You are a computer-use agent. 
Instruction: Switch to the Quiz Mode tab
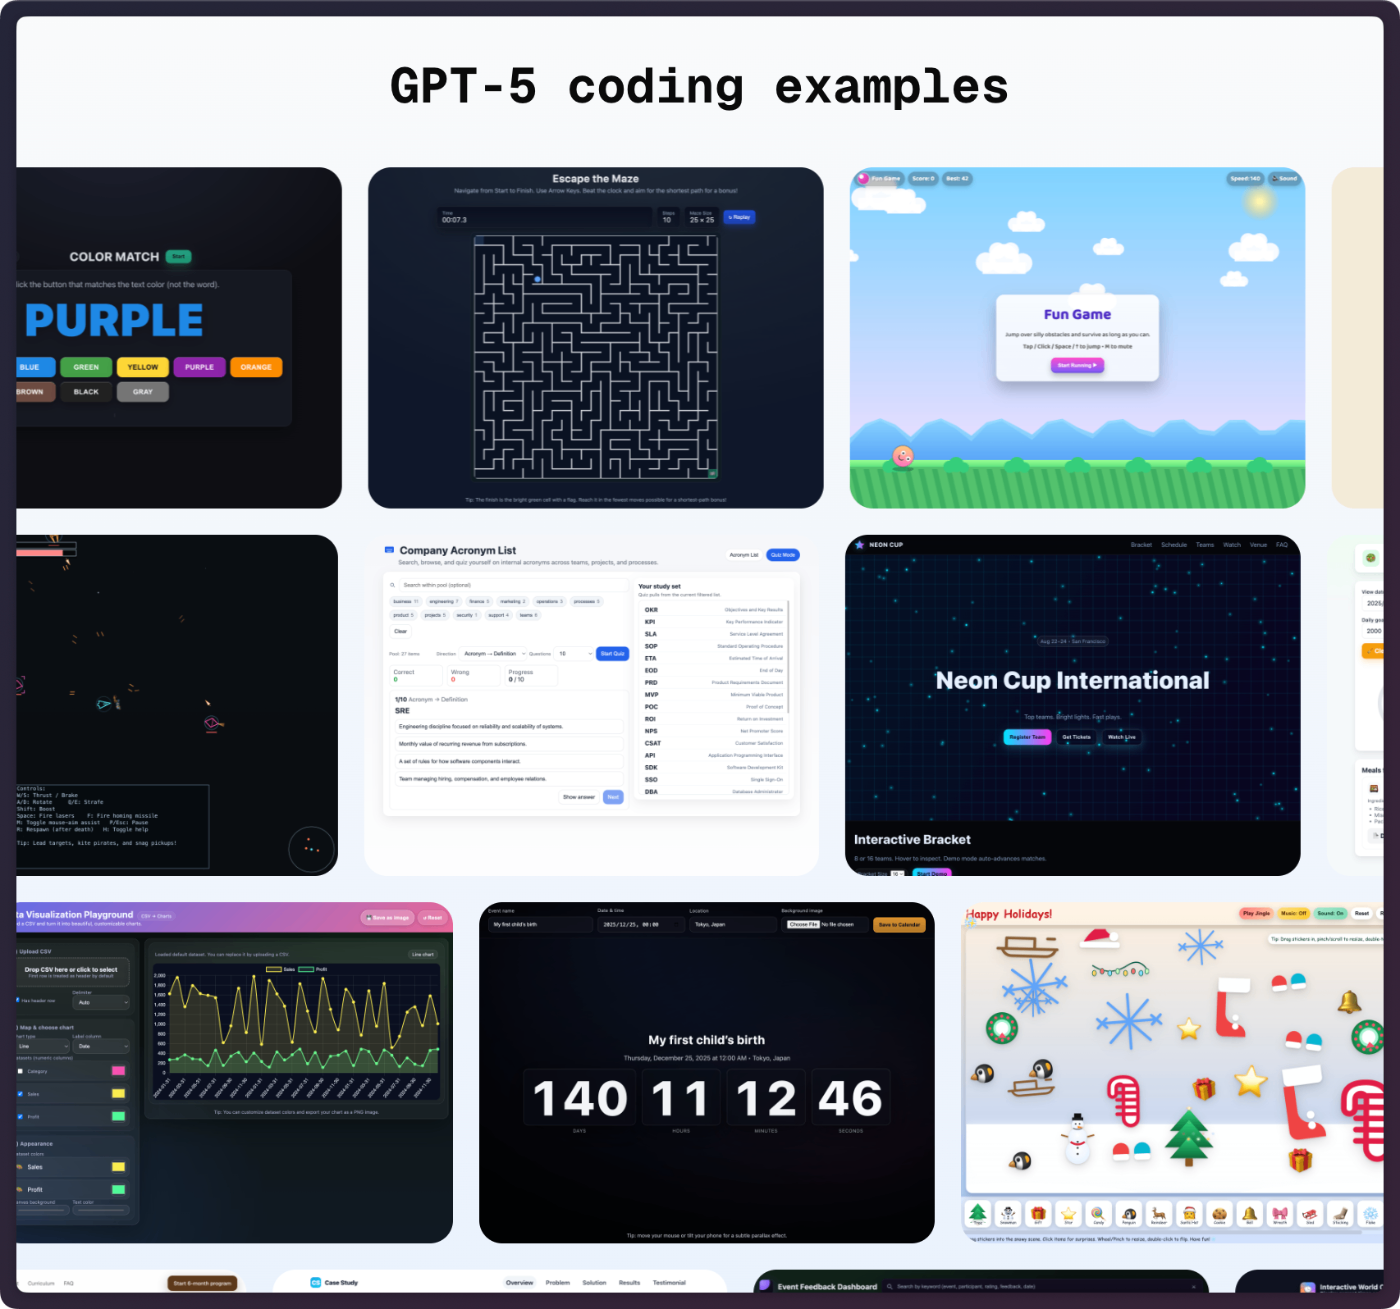(x=783, y=555)
